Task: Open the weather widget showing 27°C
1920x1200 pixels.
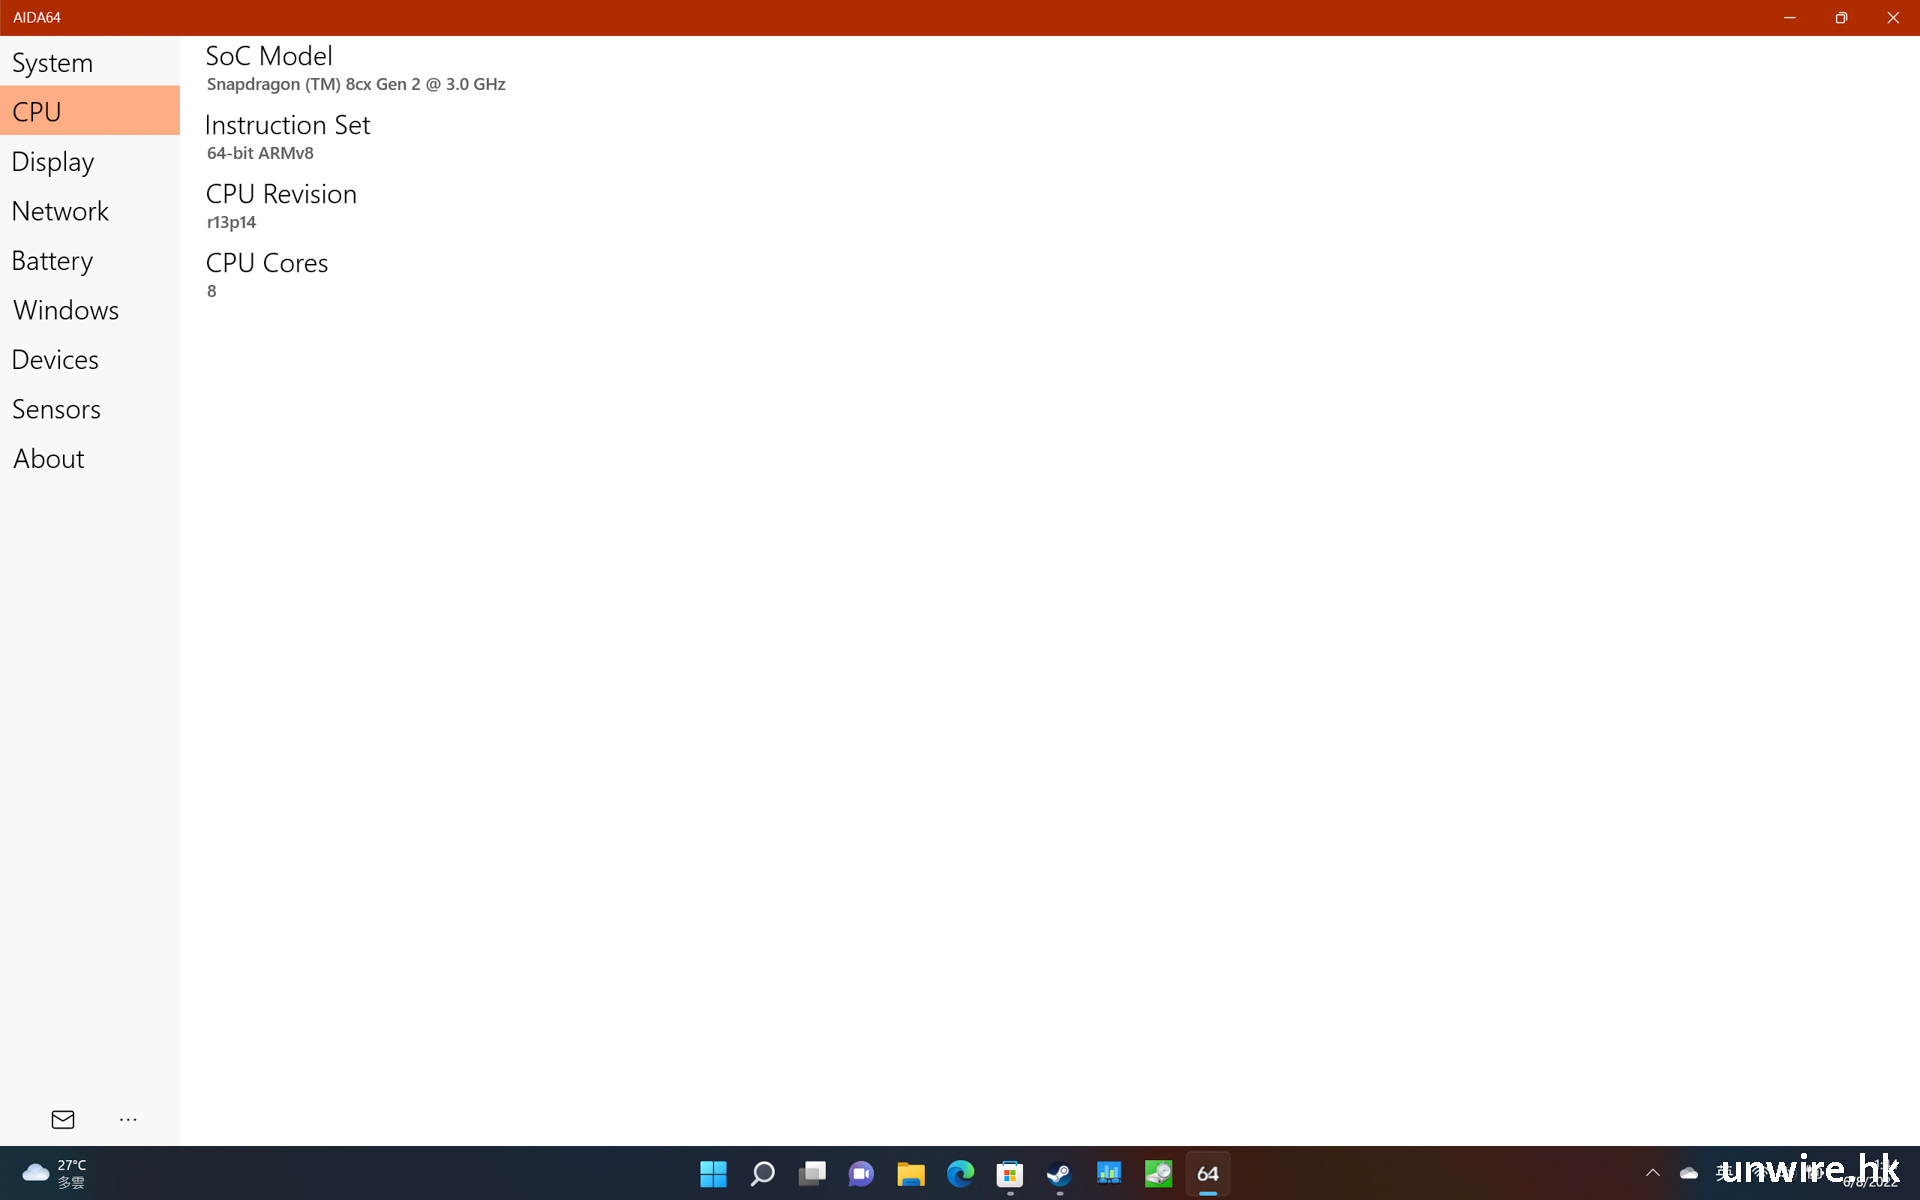Action: pyautogui.click(x=55, y=1173)
